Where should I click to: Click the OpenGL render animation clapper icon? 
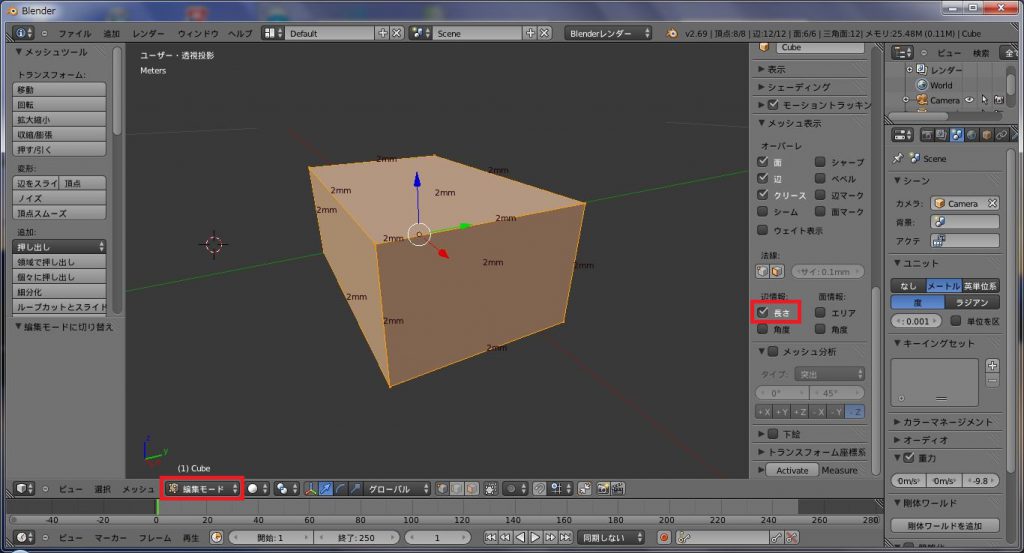click(617, 488)
